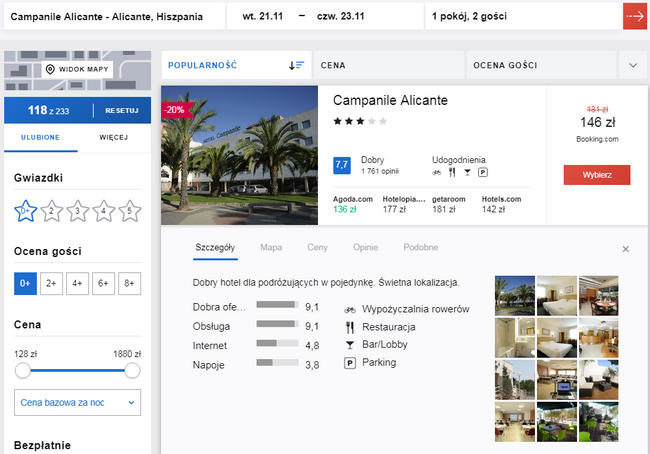The image size is (650, 454).
Task: Click the red search arrow button
Action: coord(634,17)
